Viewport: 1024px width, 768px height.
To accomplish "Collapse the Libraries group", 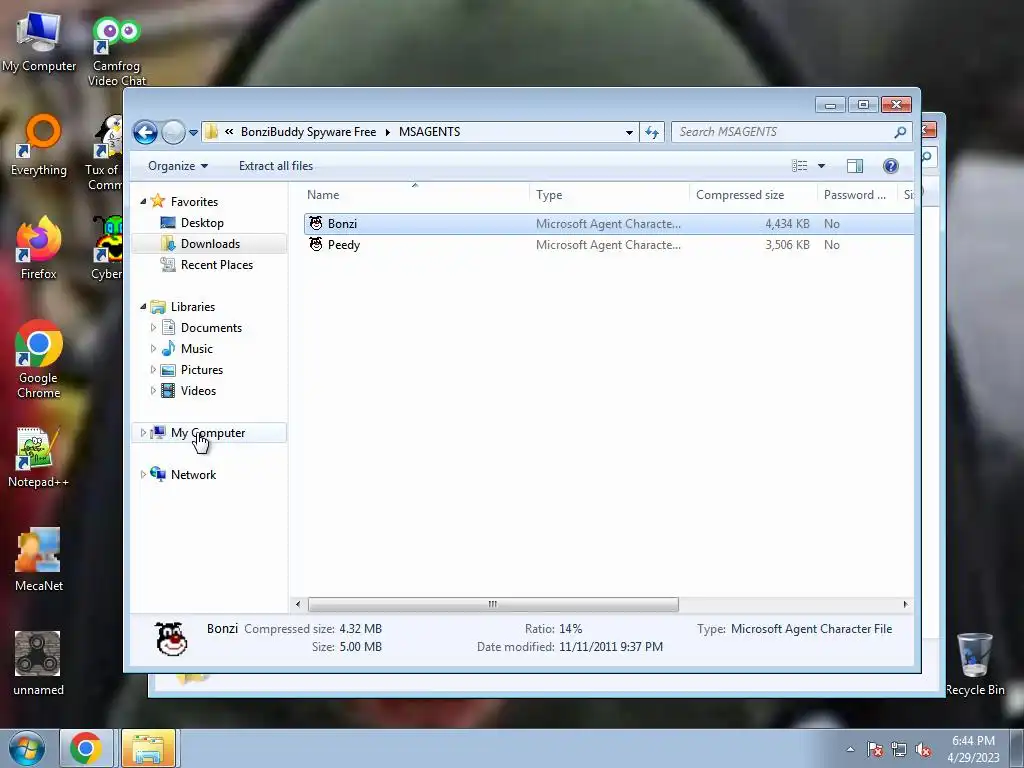I will (143, 307).
